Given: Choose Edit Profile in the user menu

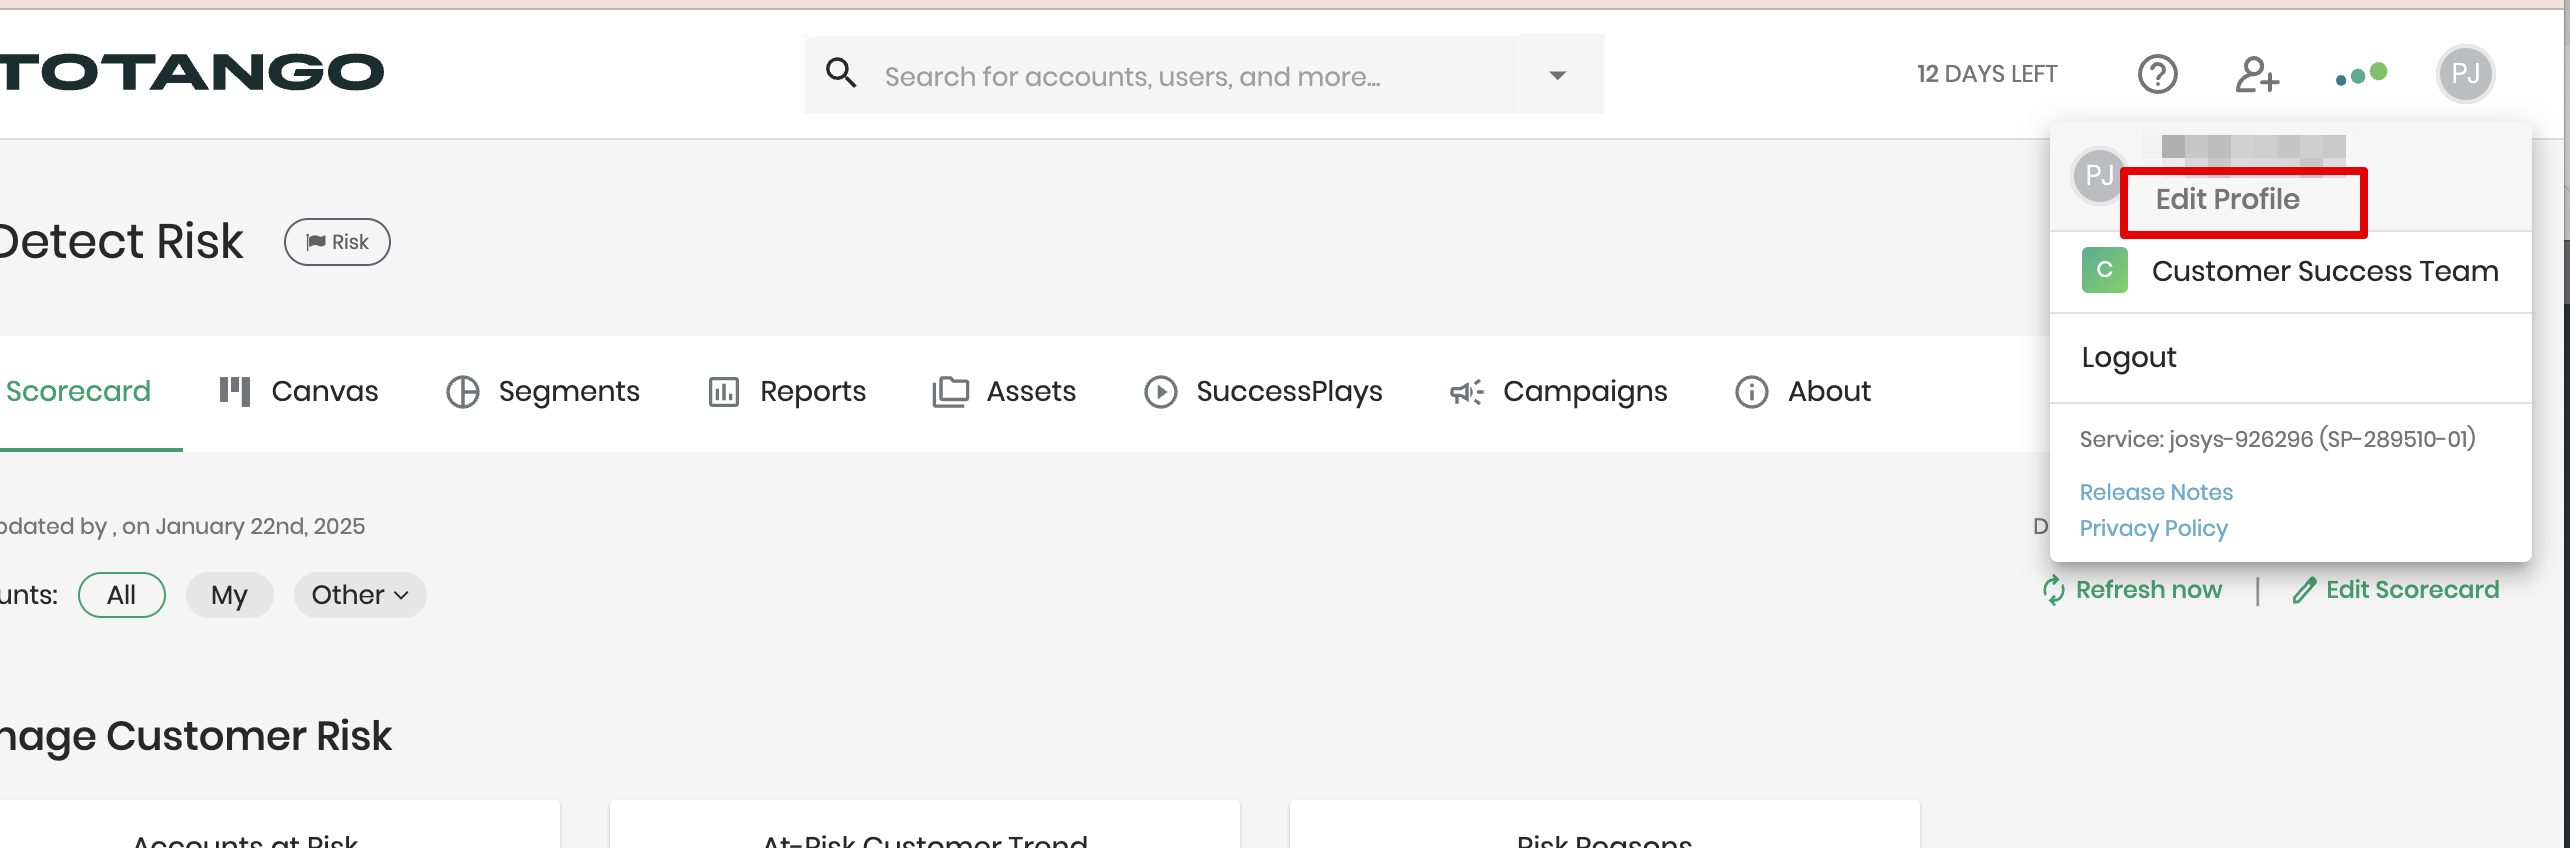Looking at the screenshot, I should pyautogui.click(x=2227, y=200).
